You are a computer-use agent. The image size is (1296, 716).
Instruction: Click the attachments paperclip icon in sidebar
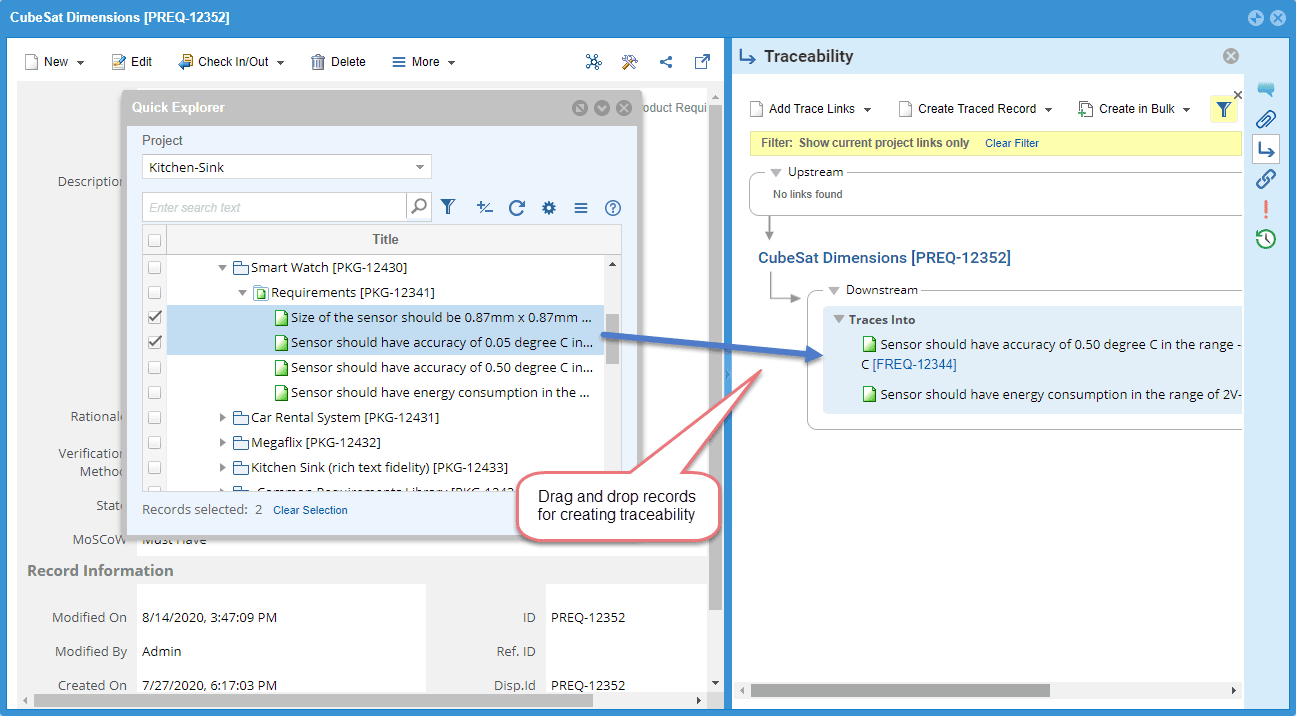1266,120
